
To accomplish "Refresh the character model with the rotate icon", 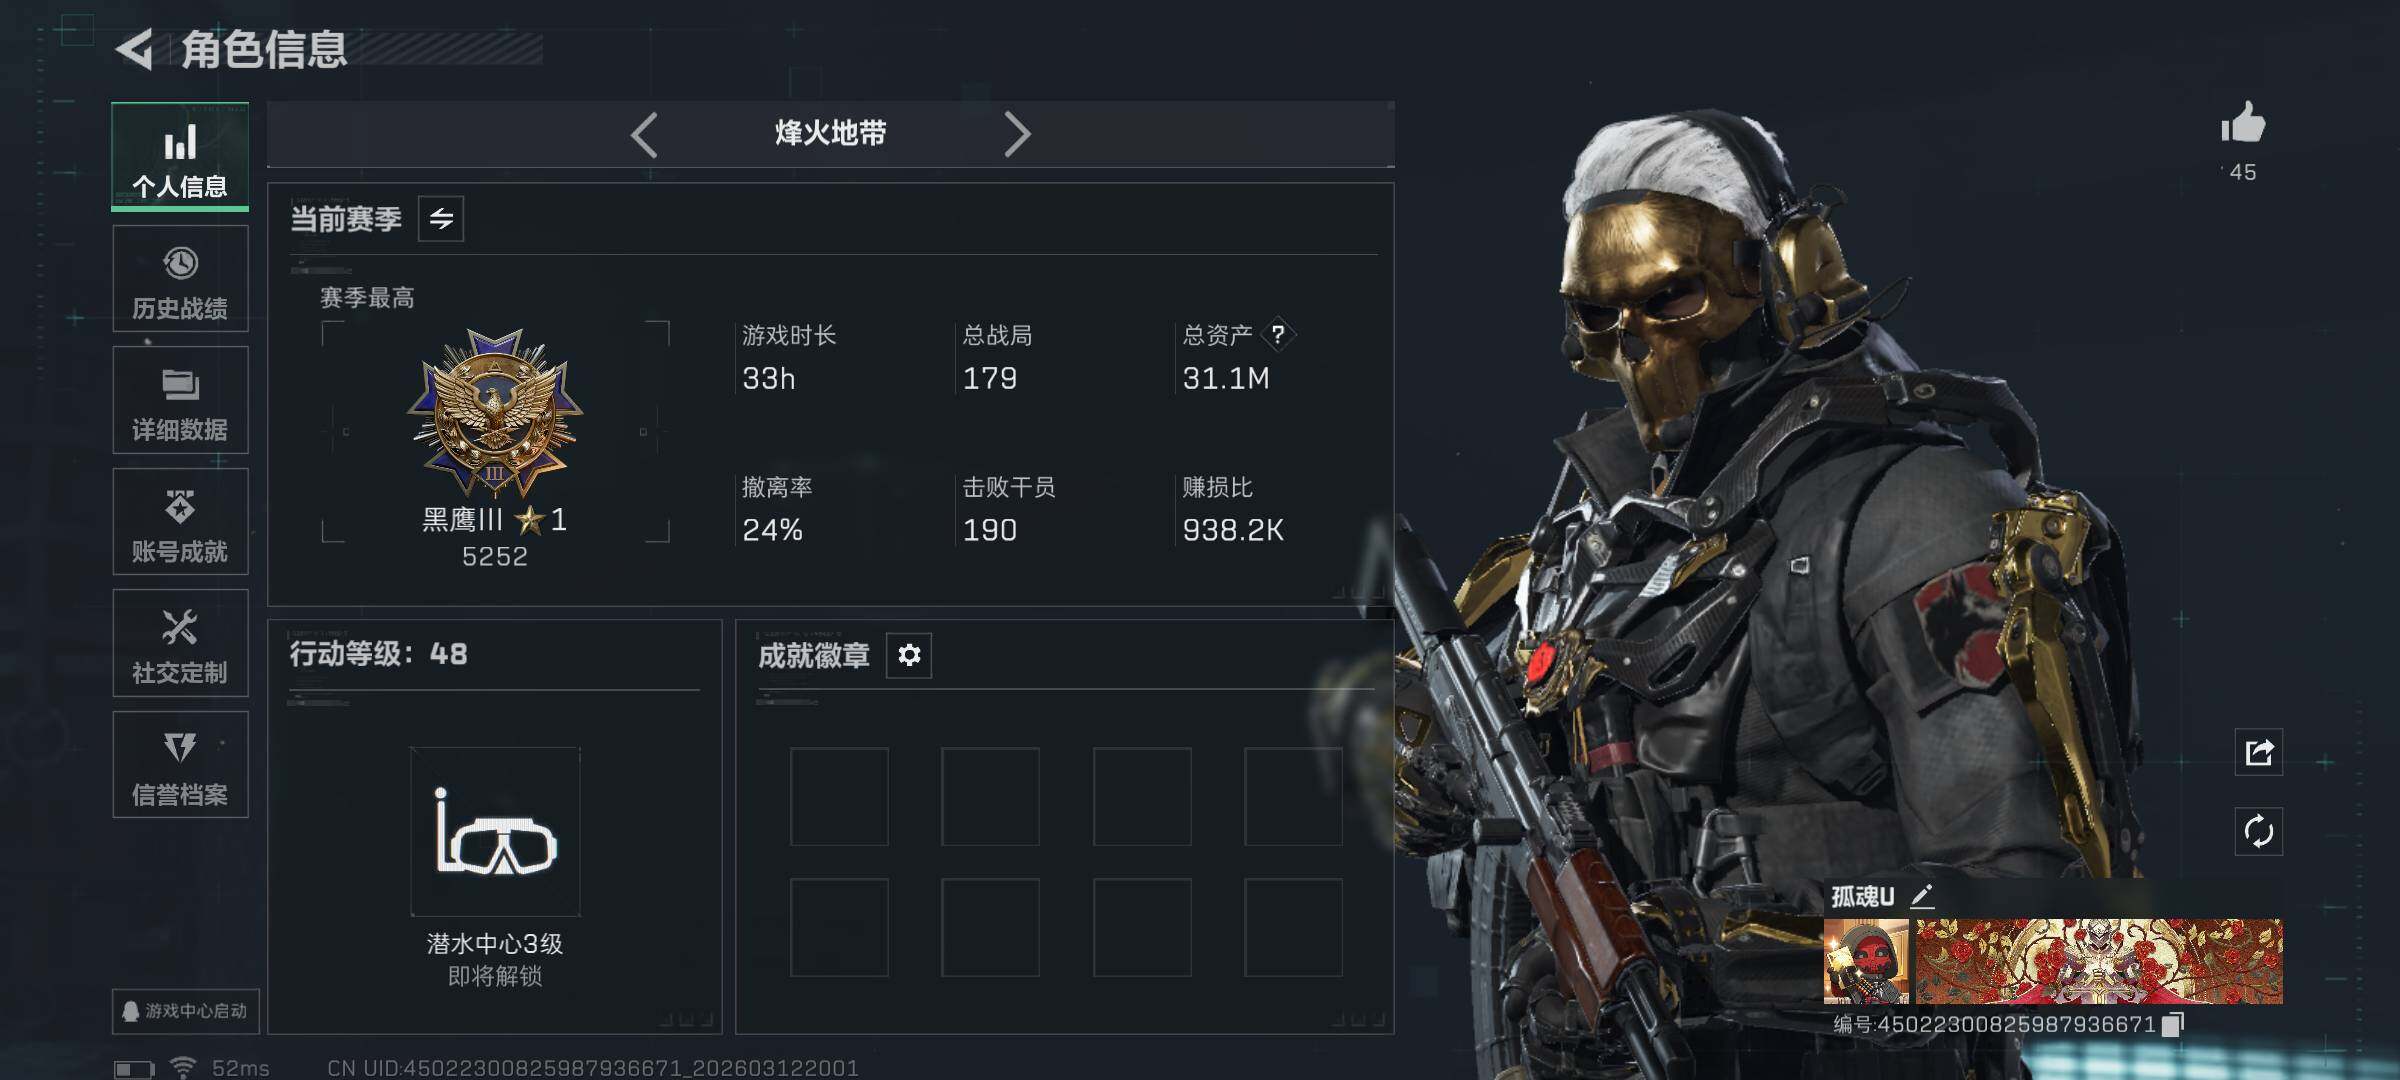I will 2259,832.
